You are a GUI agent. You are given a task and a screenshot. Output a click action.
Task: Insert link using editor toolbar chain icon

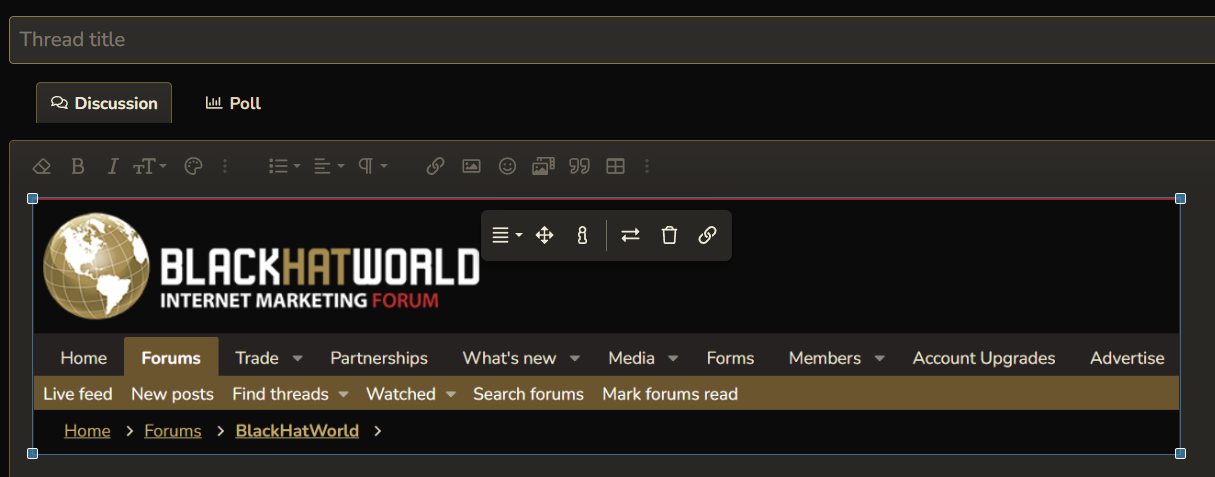point(435,166)
